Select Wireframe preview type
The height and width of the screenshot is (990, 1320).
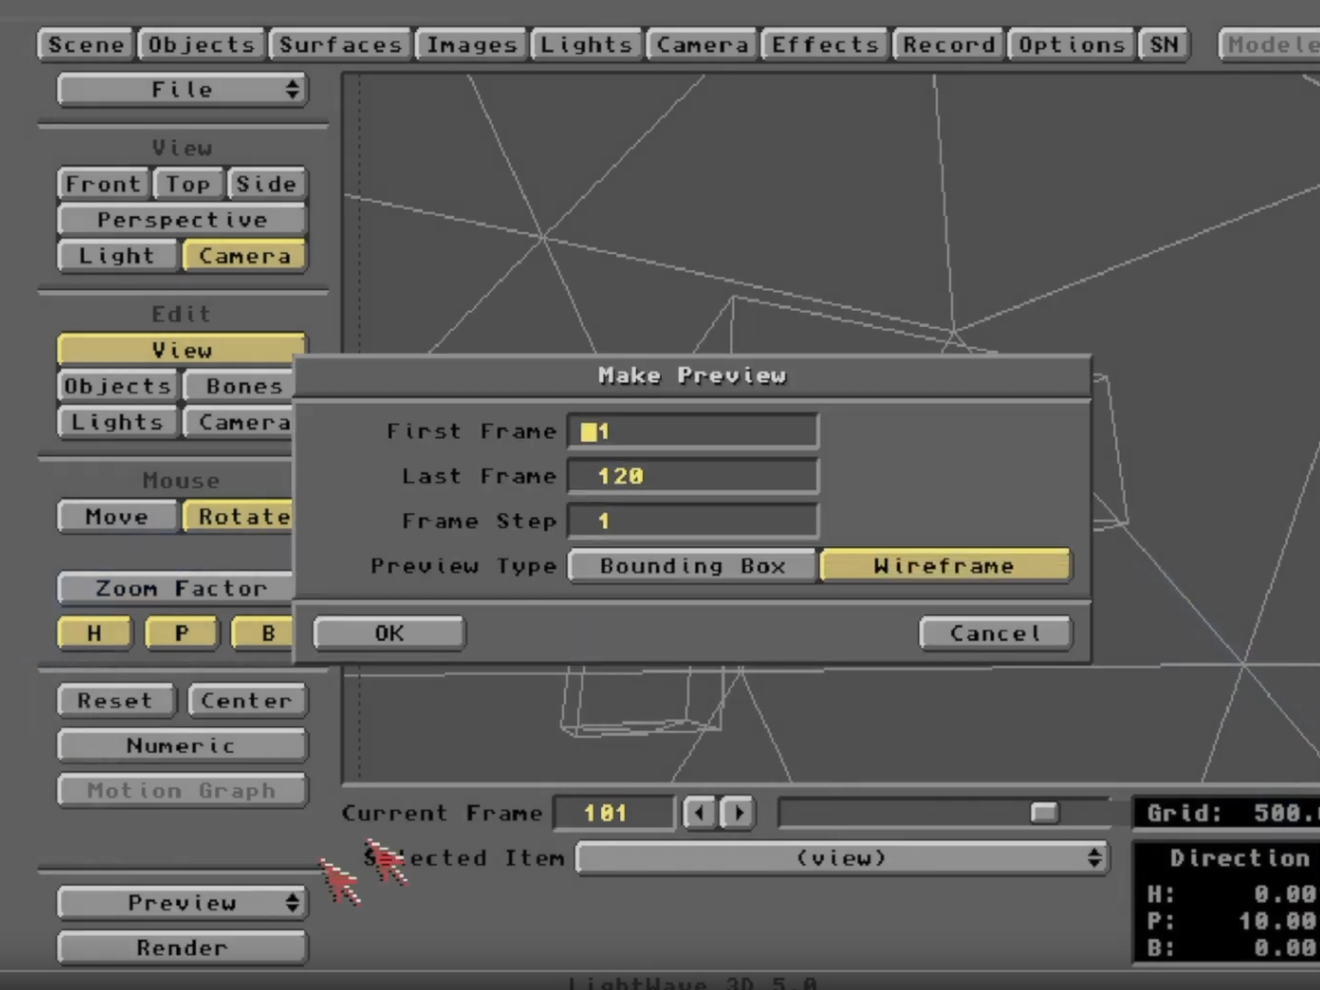(x=945, y=566)
